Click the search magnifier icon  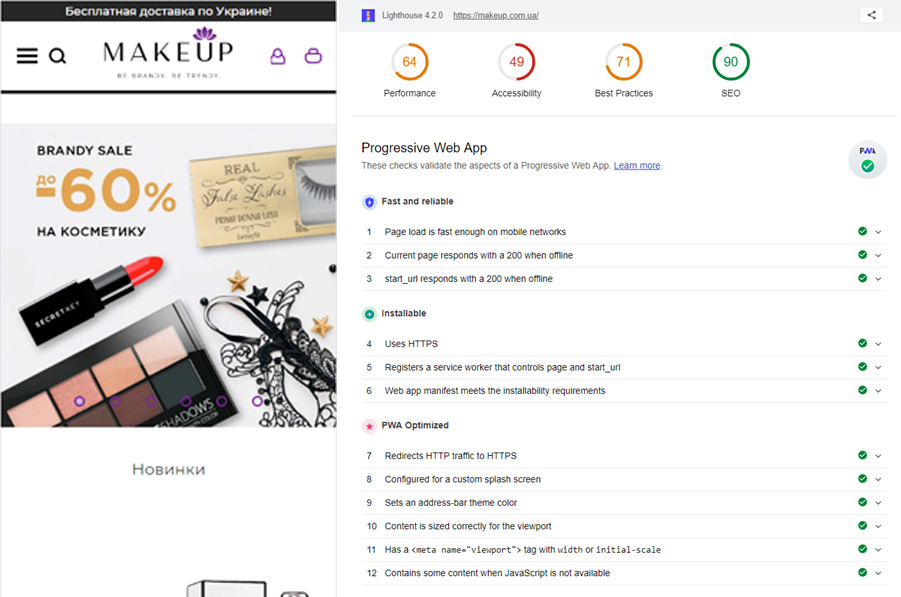click(57, 56)
